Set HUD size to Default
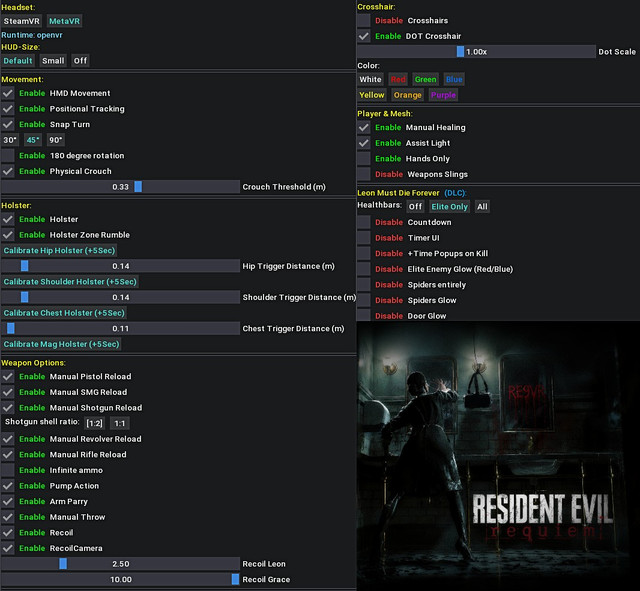Viewport: 640px width, 591px height. click(x=18, y=61)
